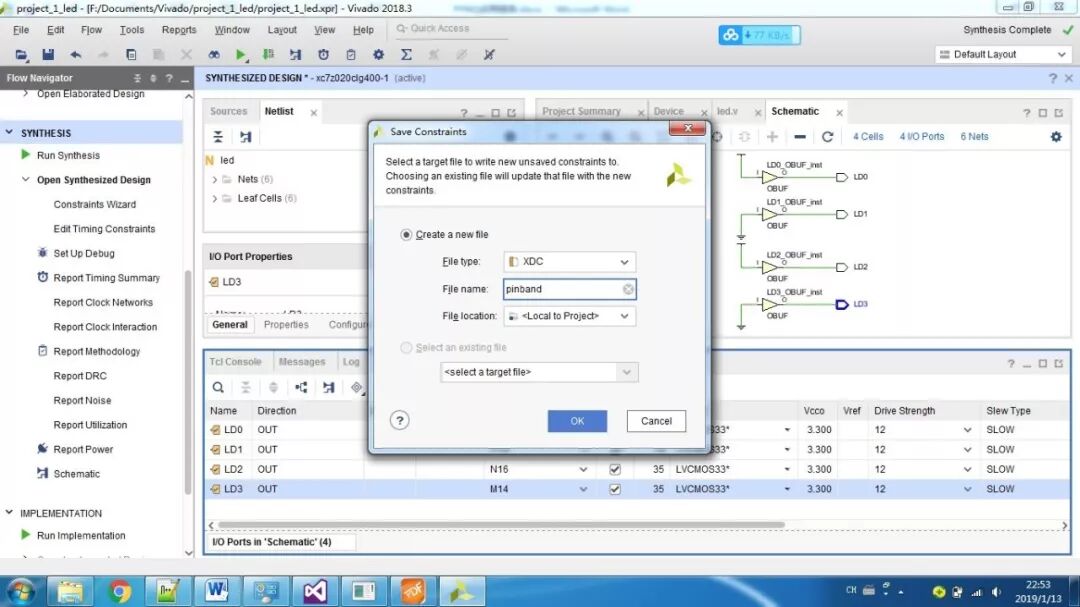The image size is (1080, 607).
Task: Expand the Leaf Cells (6) tree node
Action: pyautogui.click(x=215, y=199)
